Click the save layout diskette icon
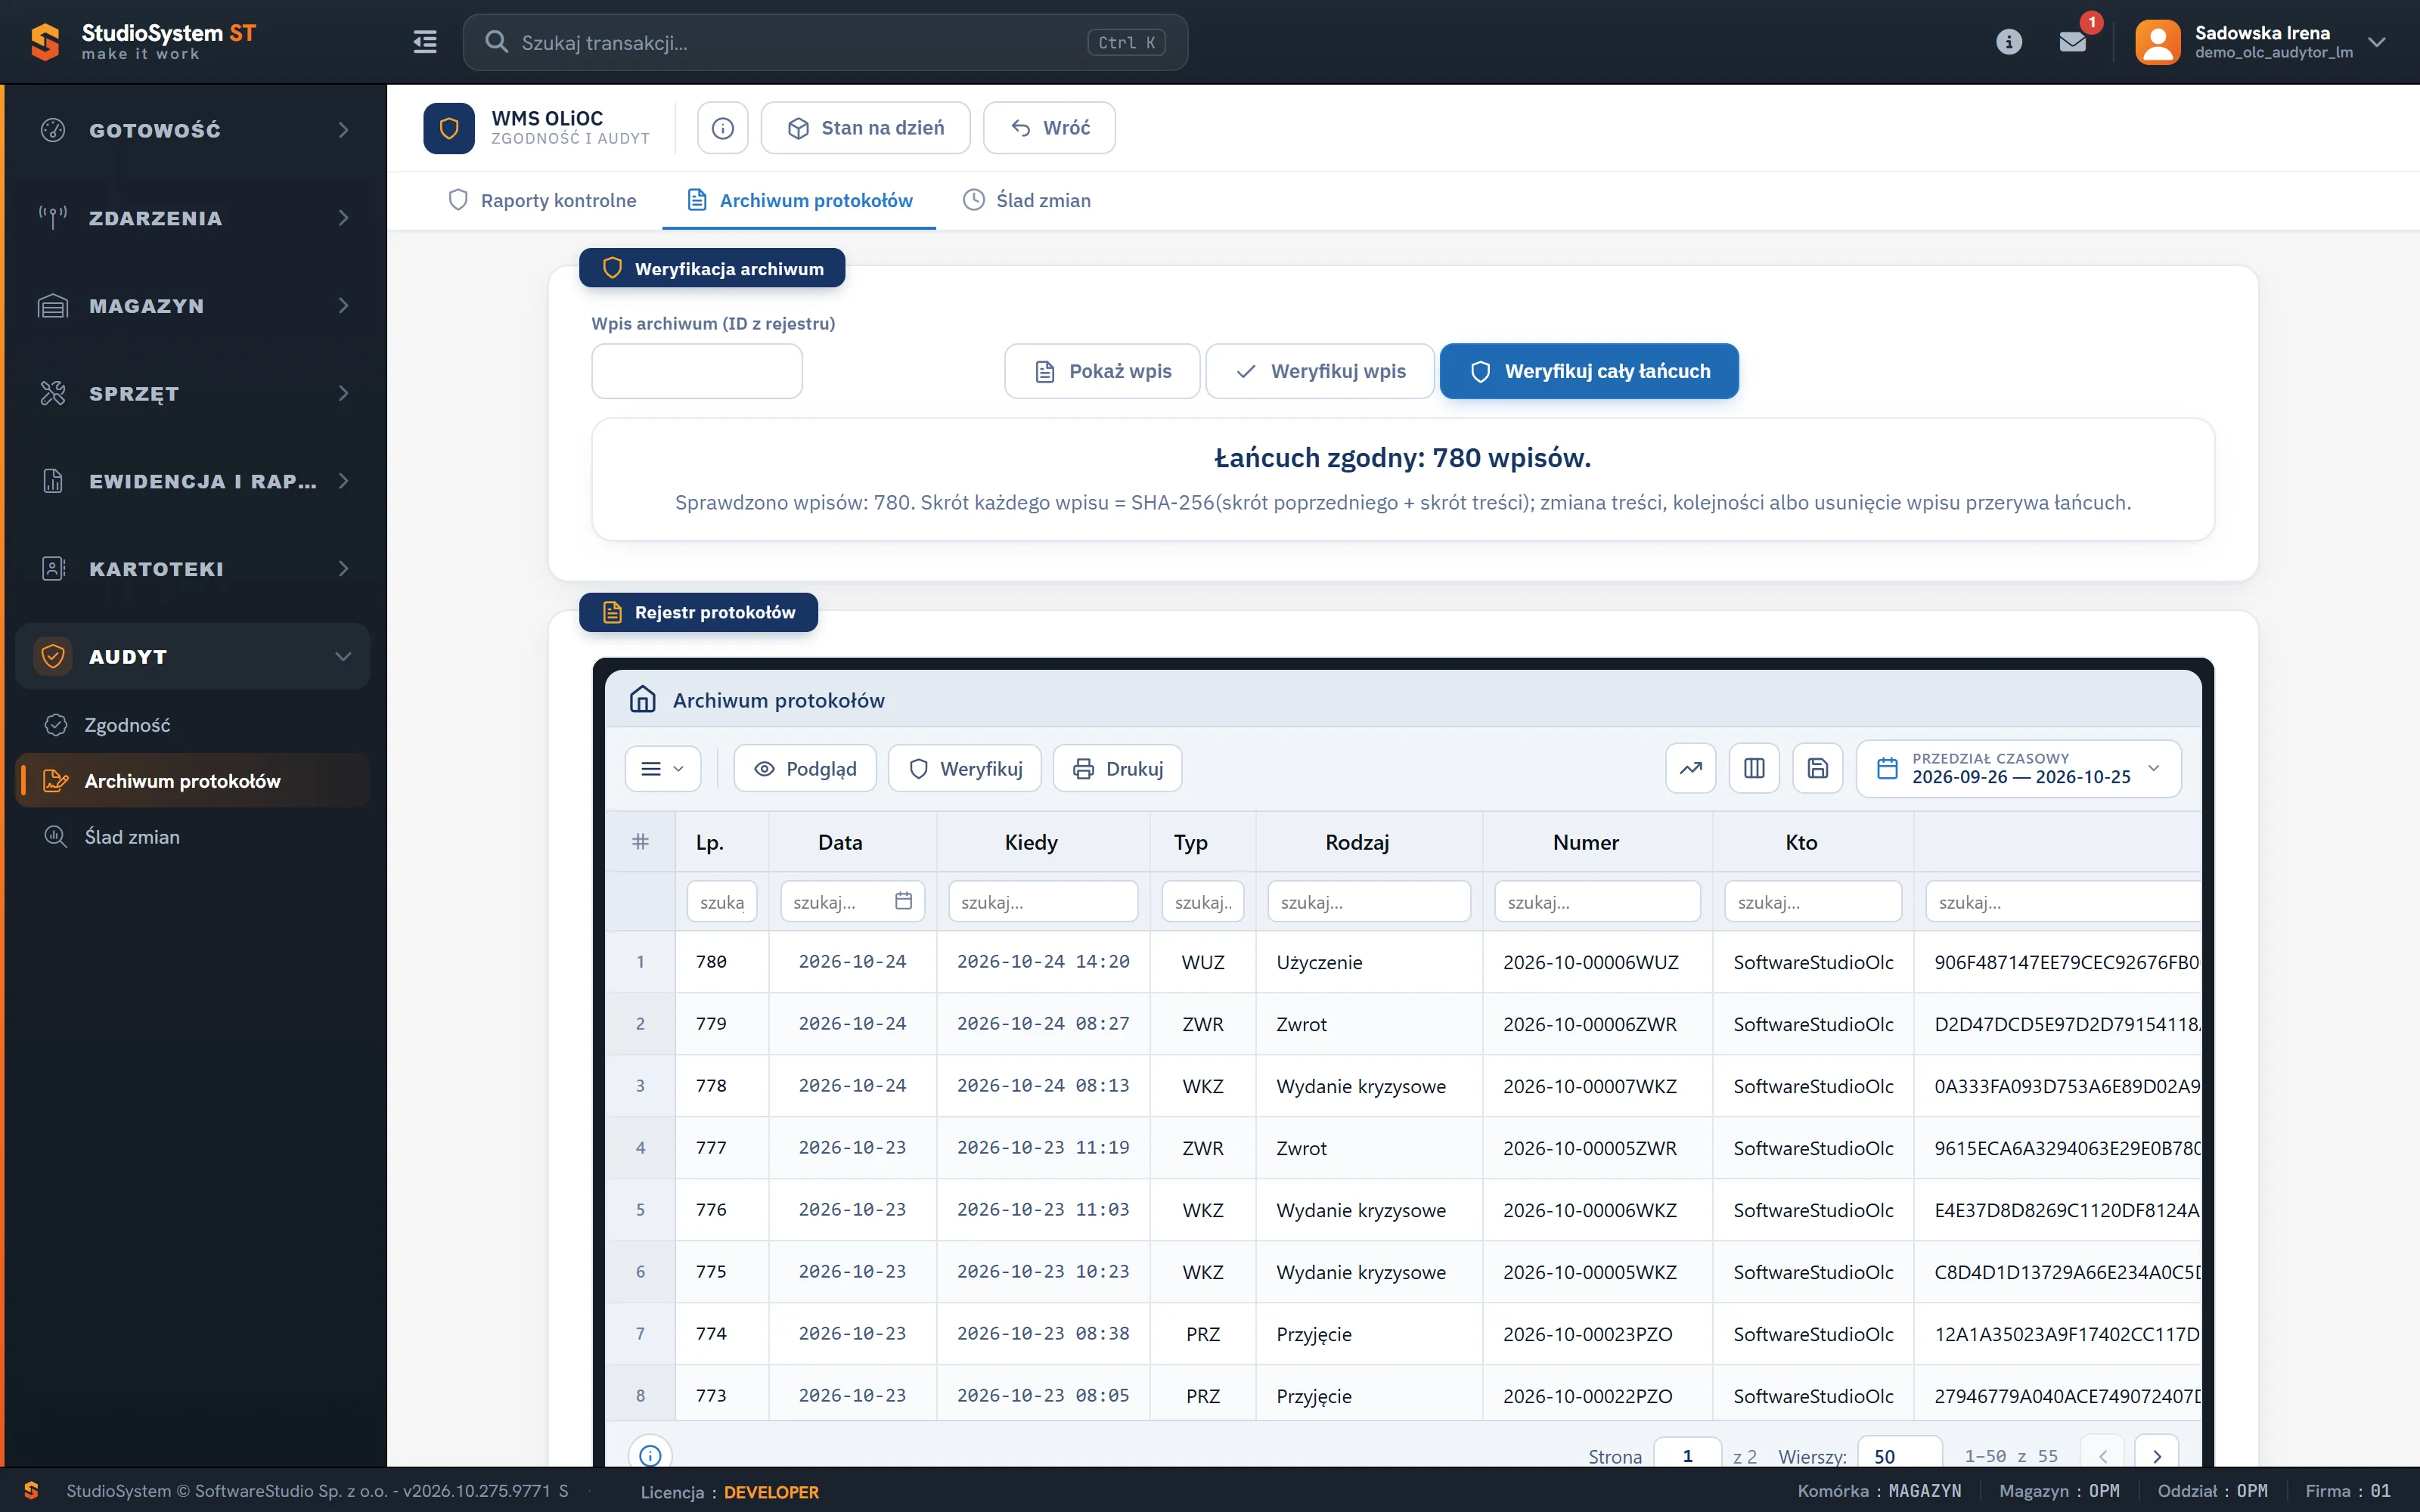The image size is (2420, 1512). [1817, 768]
